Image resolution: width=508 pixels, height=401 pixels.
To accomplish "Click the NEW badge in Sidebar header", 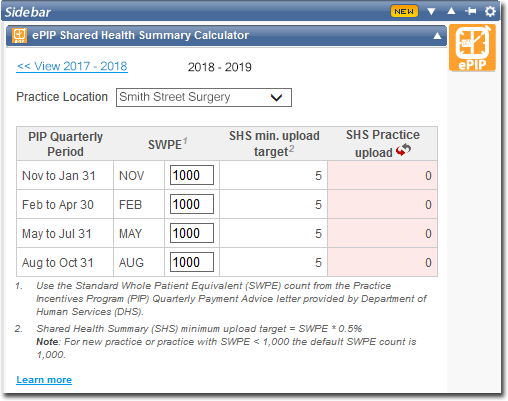I will point(404,11).
